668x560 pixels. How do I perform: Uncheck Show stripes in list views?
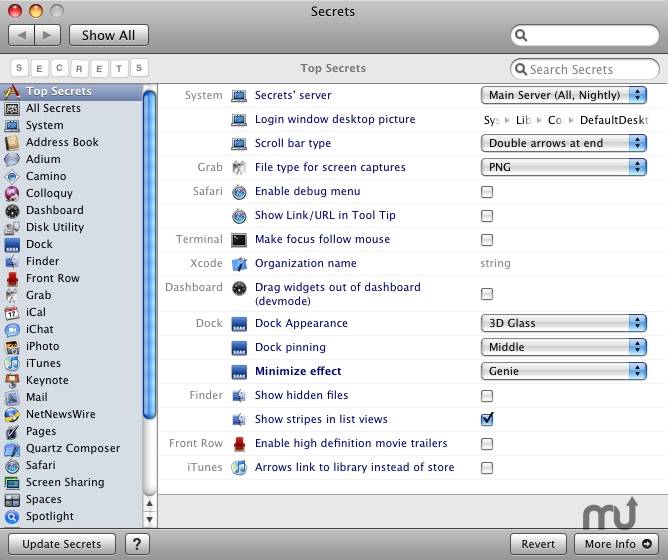(x=487, y=419)
